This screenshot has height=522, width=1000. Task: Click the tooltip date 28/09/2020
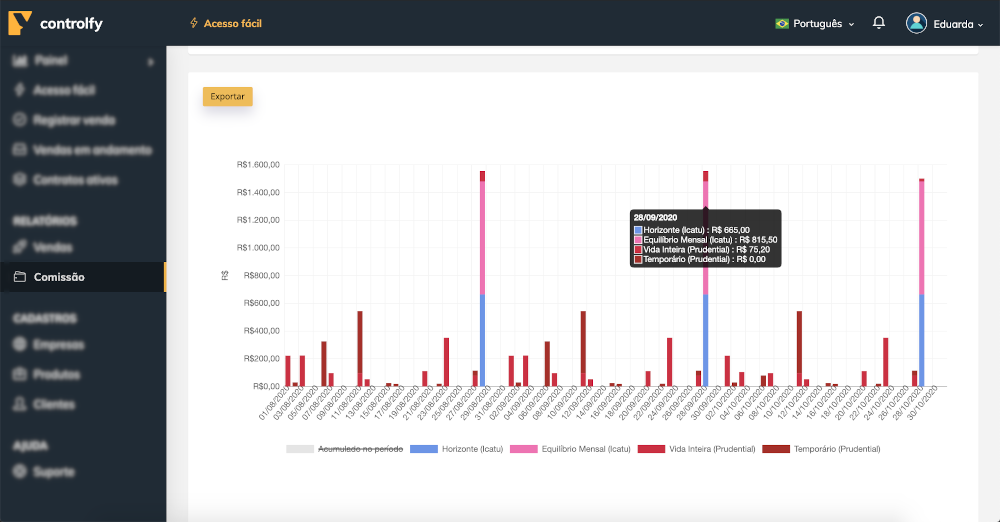pyautogui.click(x=656, y=218)
